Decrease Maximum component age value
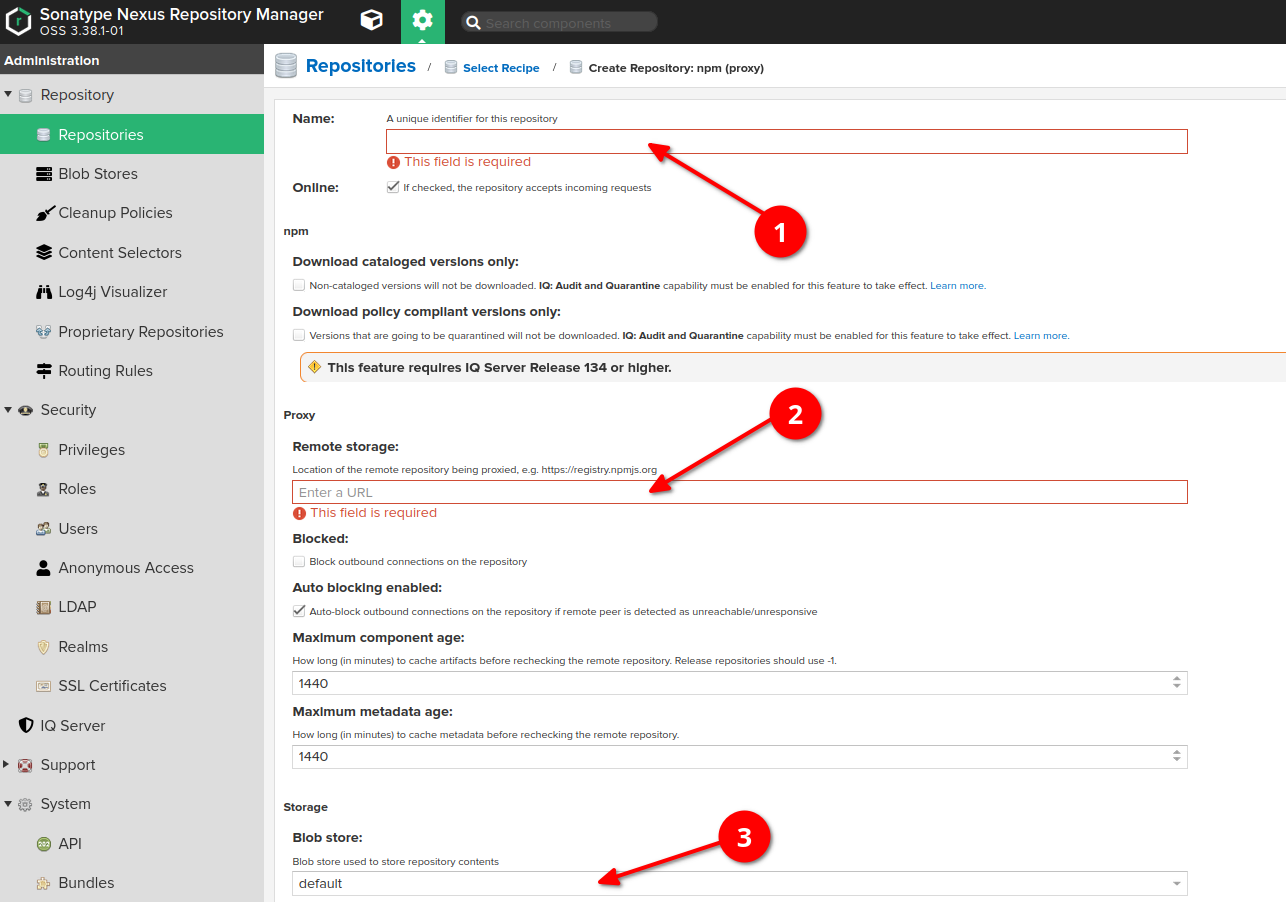The image size is (1286, 902). point(1177,688)
